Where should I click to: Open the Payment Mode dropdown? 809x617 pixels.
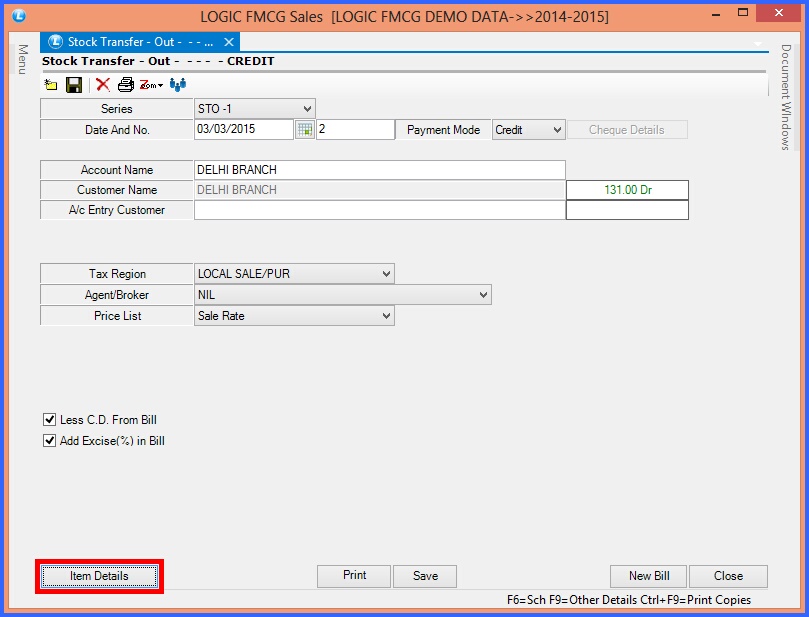[x=556, y=130]
